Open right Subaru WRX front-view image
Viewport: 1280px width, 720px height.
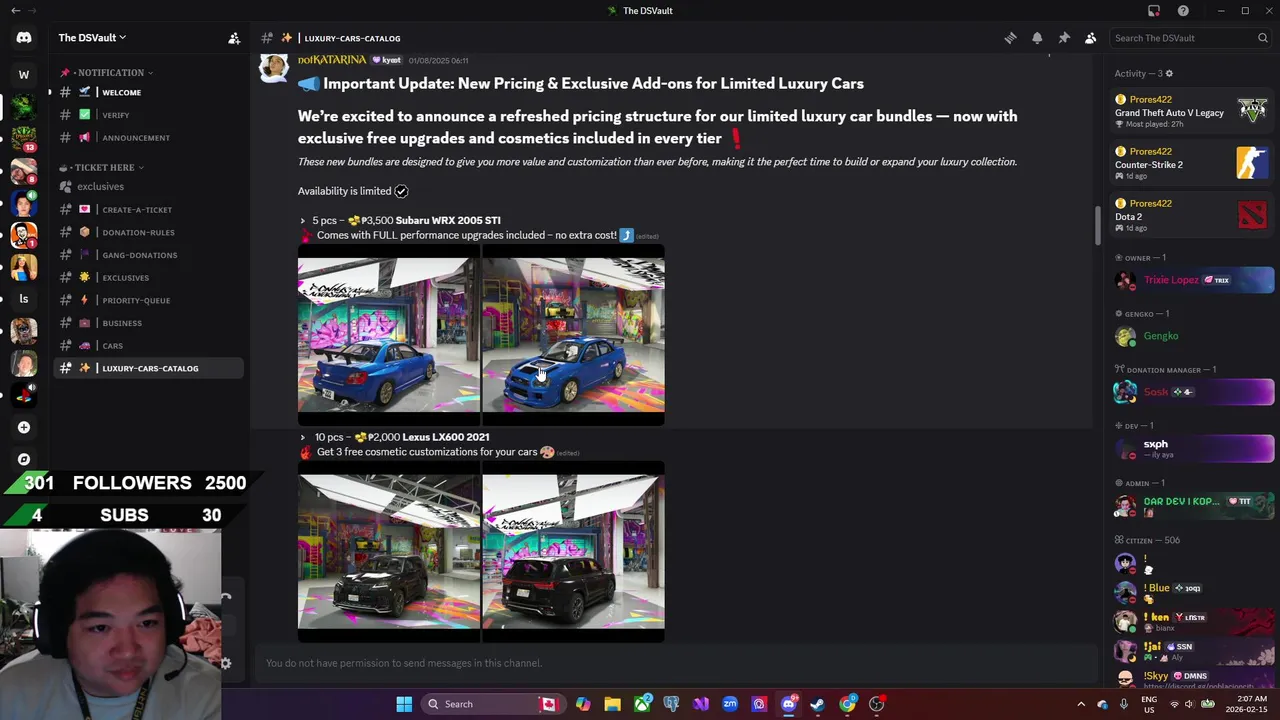pyautogui.click(x=574, y=335)
